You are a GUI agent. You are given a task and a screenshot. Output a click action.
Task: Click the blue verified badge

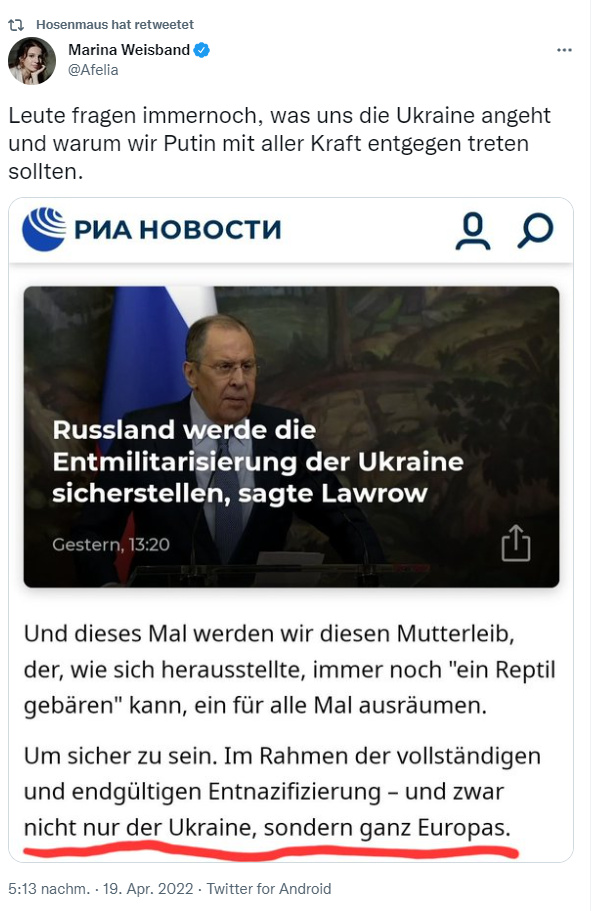[202, 51]
